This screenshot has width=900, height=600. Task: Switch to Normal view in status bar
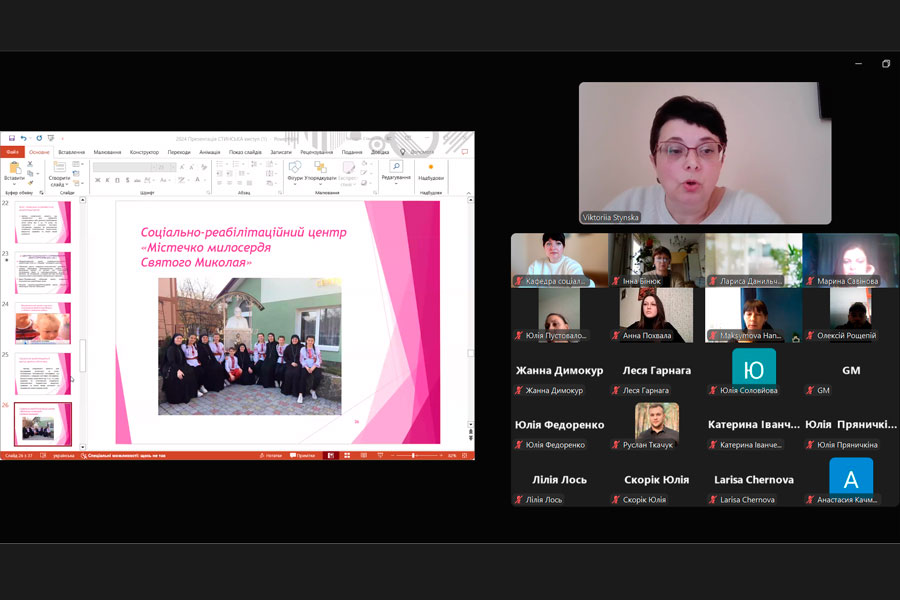[x=331, y=455]
